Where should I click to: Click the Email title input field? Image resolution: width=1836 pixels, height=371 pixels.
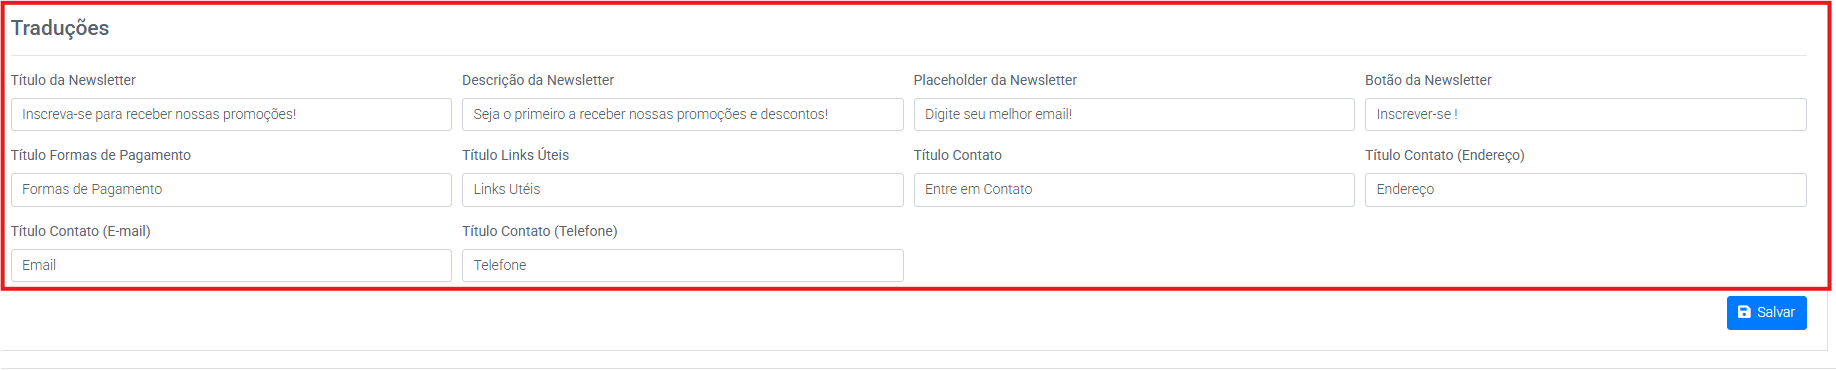(231, 265)
